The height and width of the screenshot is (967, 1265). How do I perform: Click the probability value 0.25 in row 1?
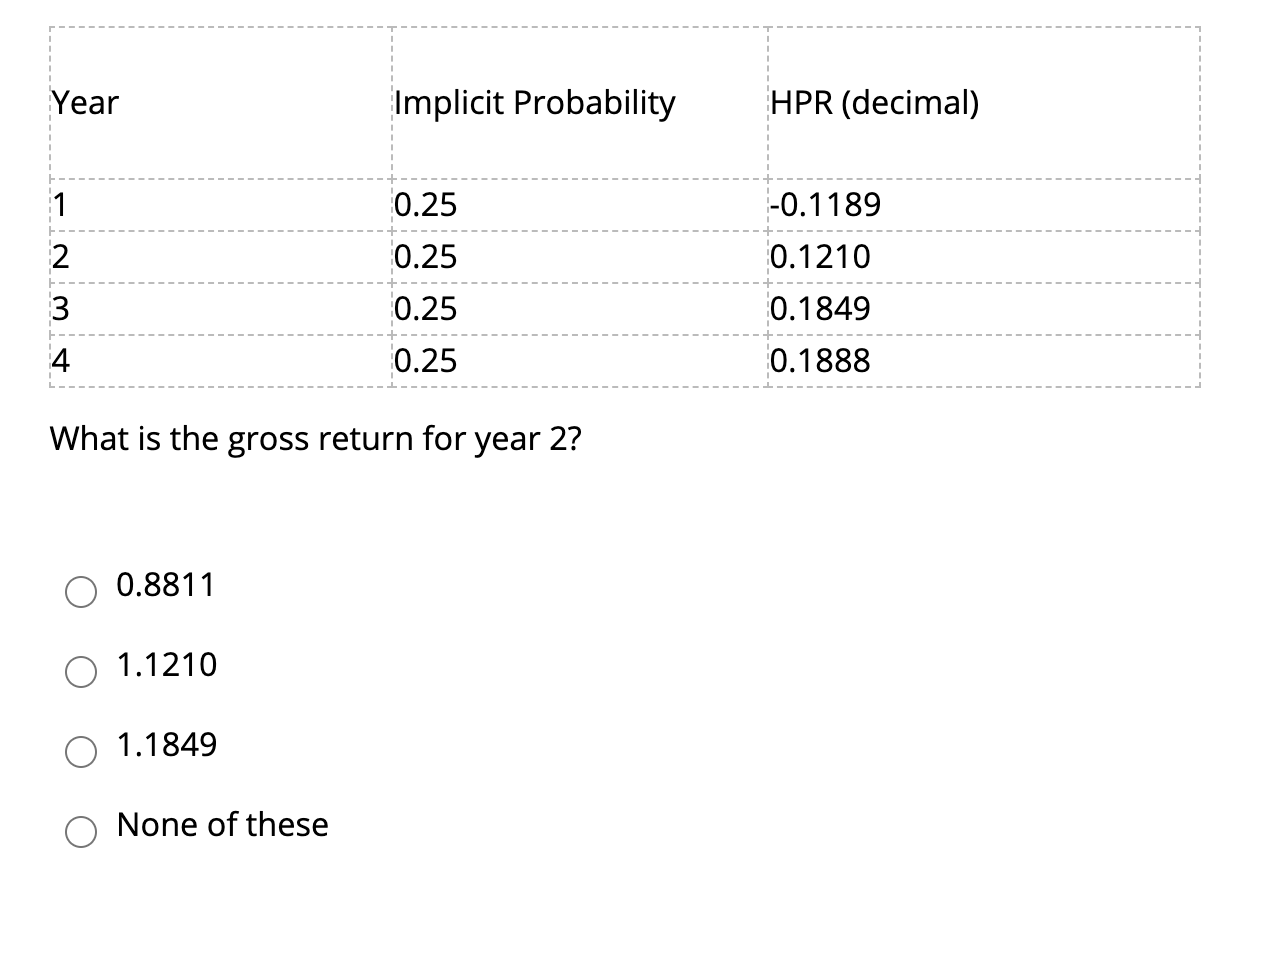click(x=426, y=204)
